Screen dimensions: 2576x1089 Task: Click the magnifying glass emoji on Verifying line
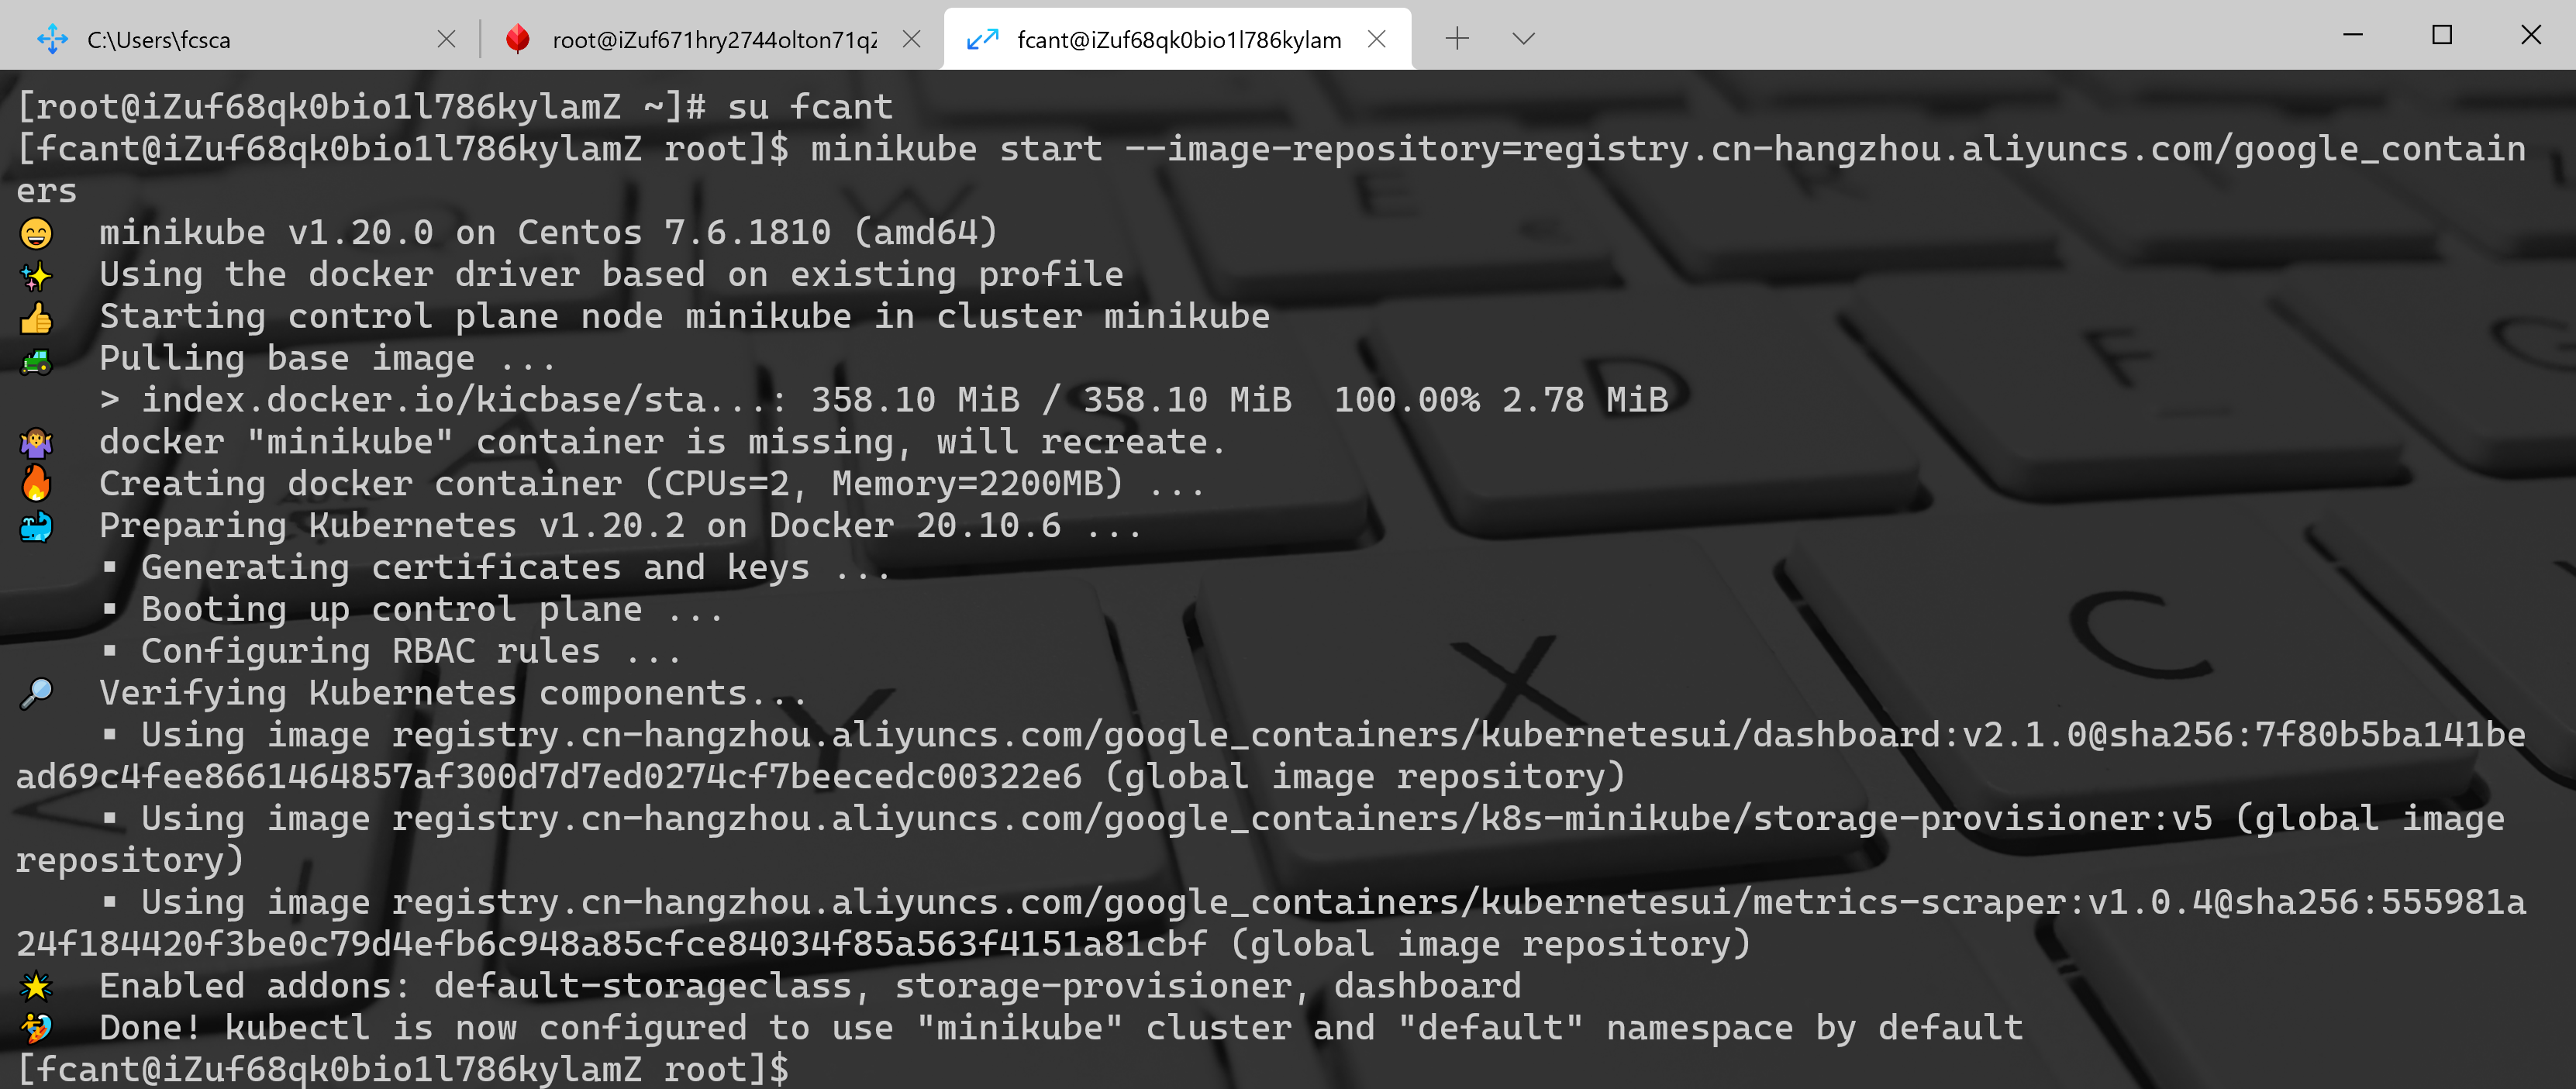pos(36,693)
